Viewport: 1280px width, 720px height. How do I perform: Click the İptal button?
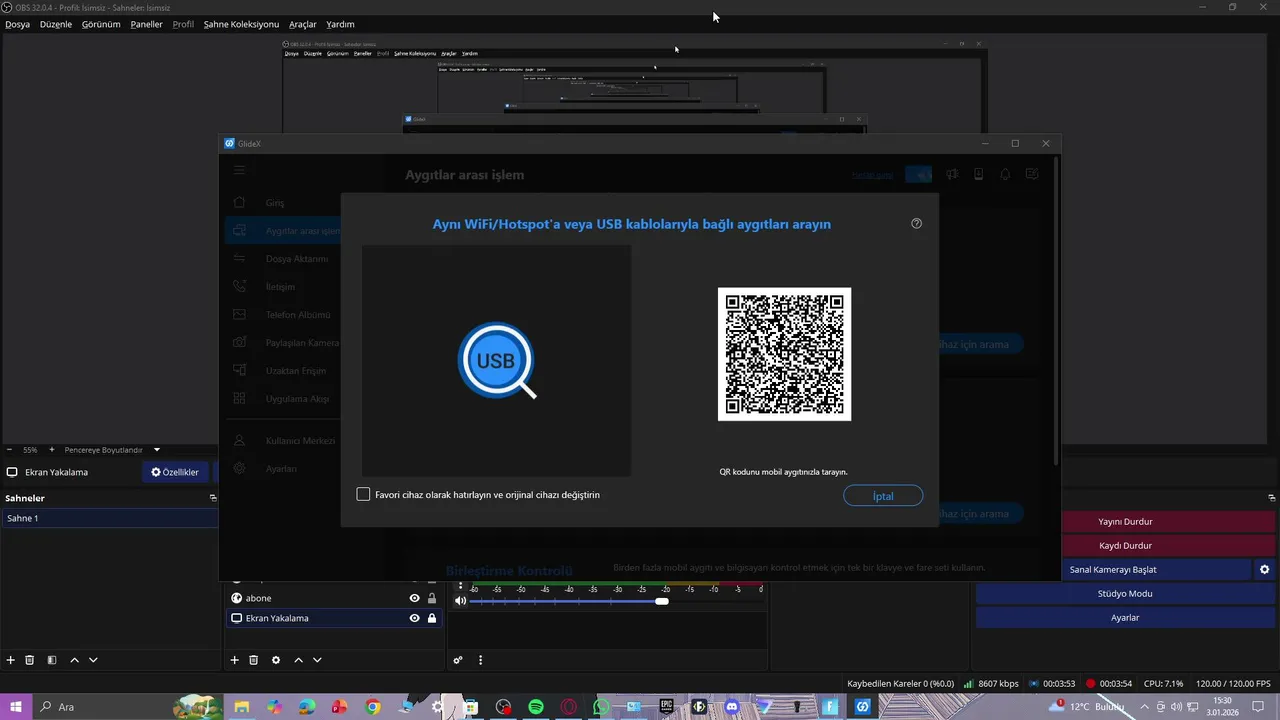[x=883, y=496]
